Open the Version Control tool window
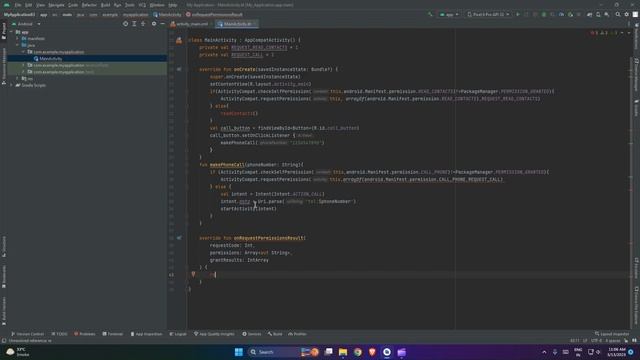Image resolution: width=640 pixels, height=360 pixels. 28,334
